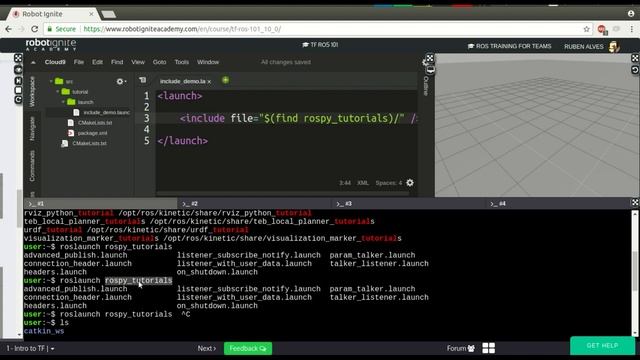Expand the terminal panel to fullscreen
The height and width of the screenshot is (360, 640).
635,202
